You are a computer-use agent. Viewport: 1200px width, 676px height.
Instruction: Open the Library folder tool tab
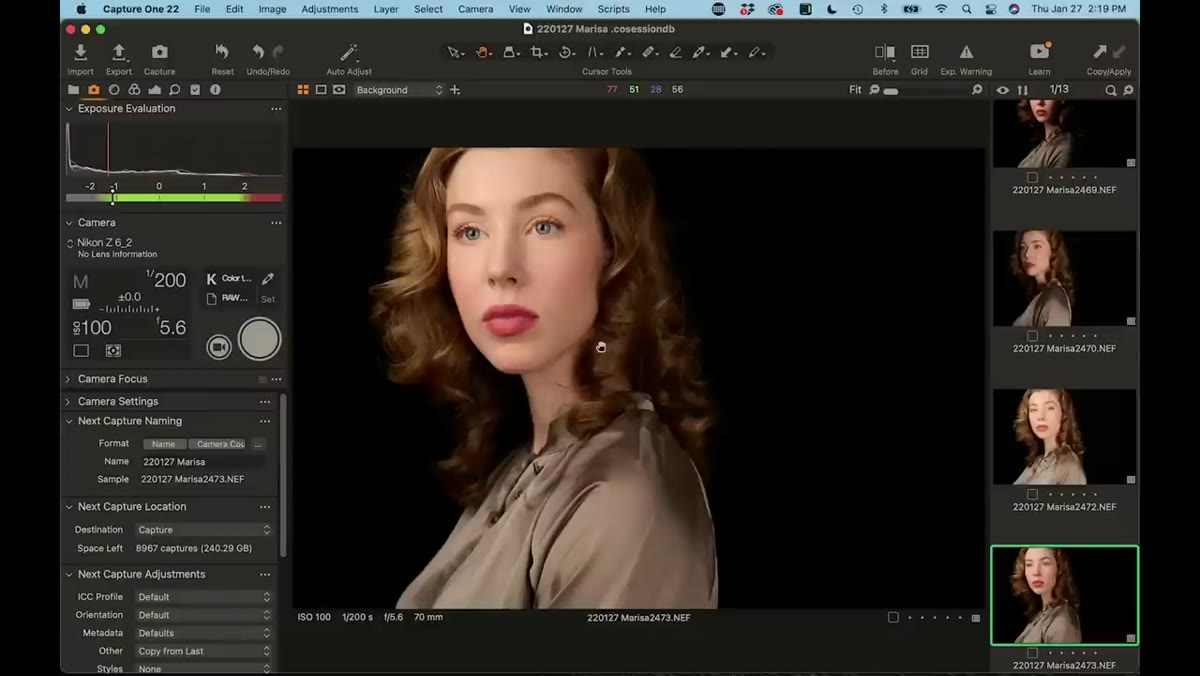coord(73,90)
